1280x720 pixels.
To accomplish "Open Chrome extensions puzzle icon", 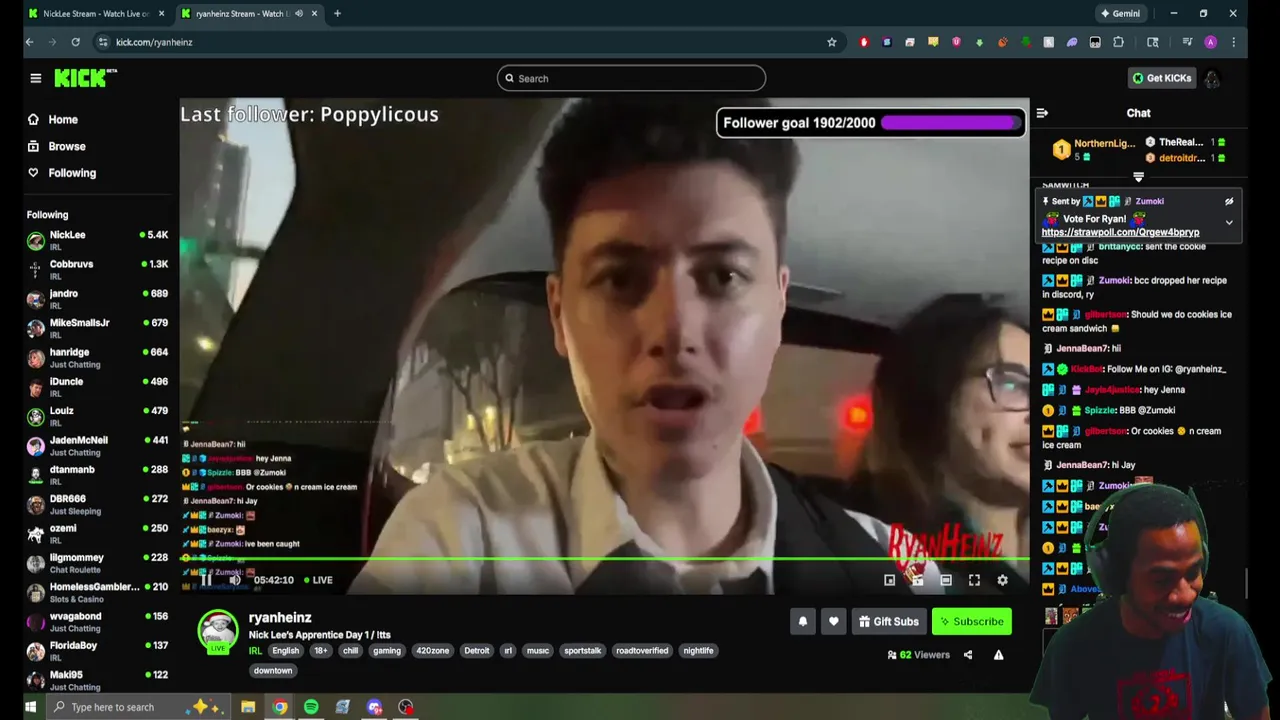I will tap(1119, 42).
